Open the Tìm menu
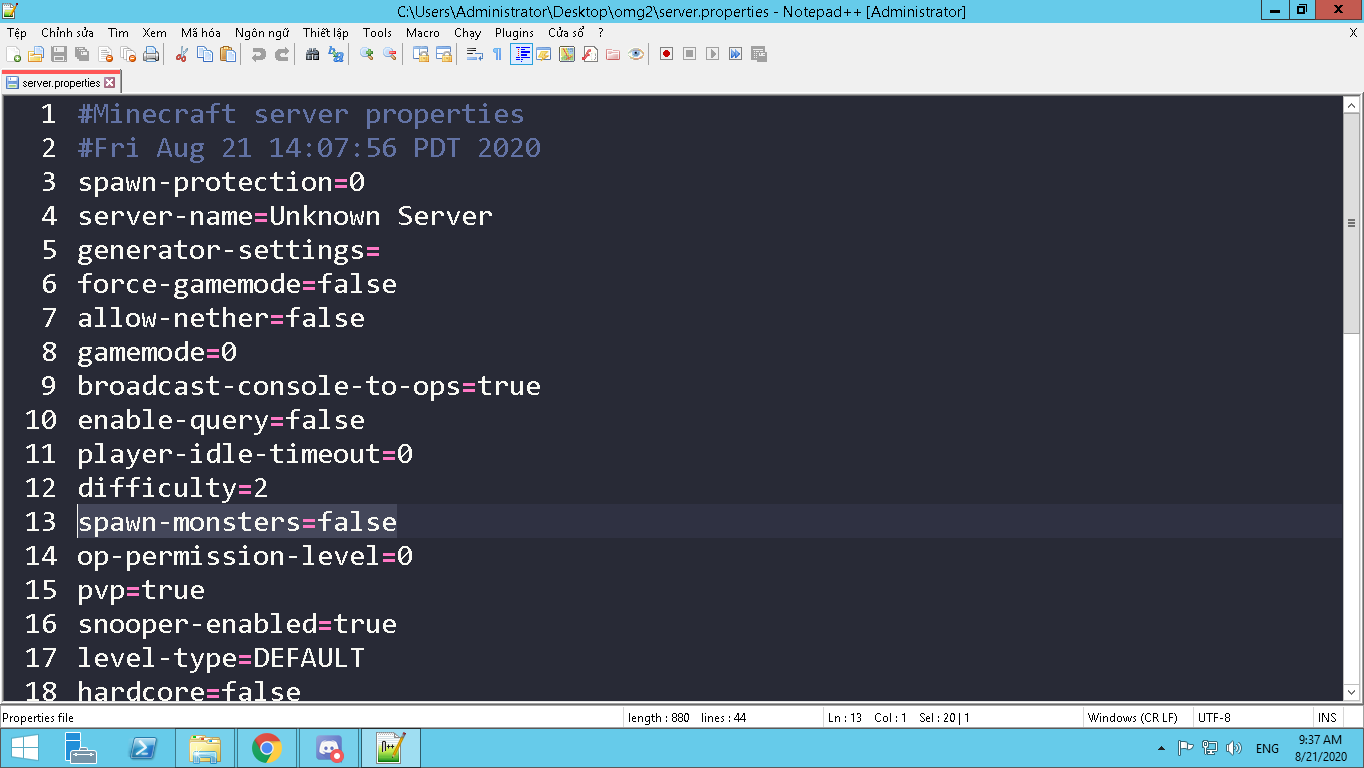 (x=120, y=33)
